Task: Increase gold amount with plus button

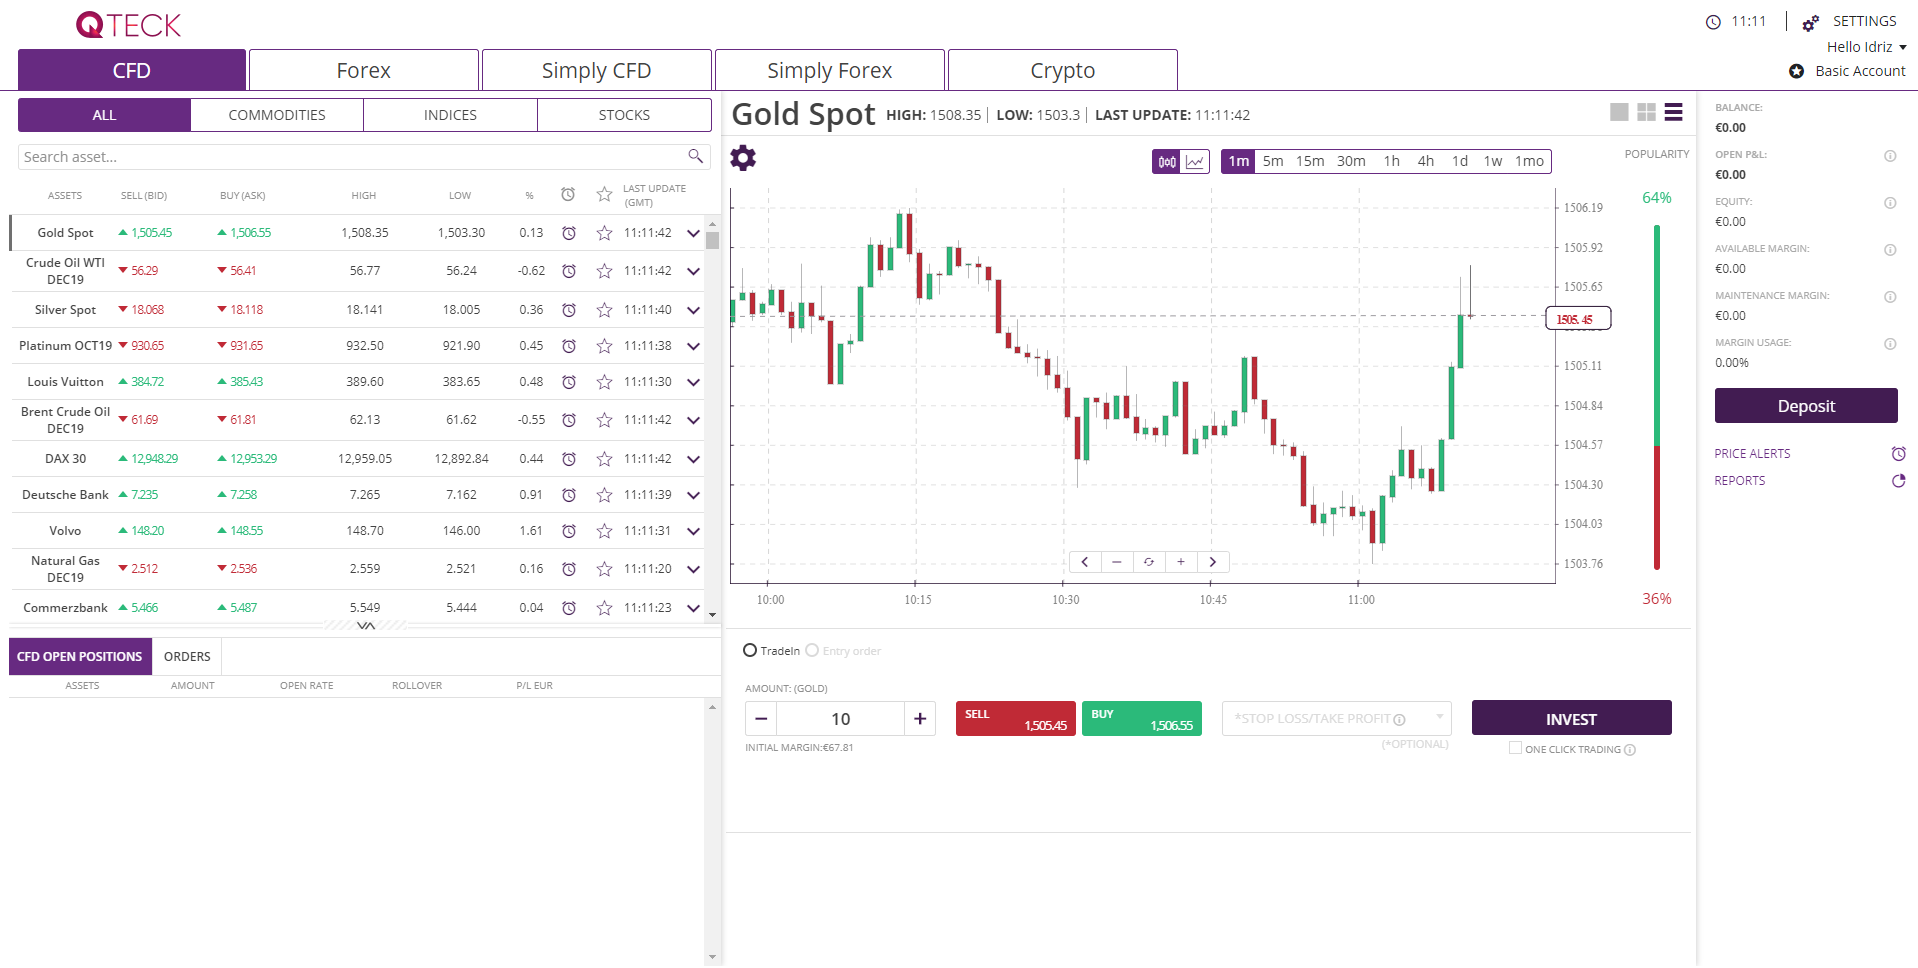Action: [920, 719]
